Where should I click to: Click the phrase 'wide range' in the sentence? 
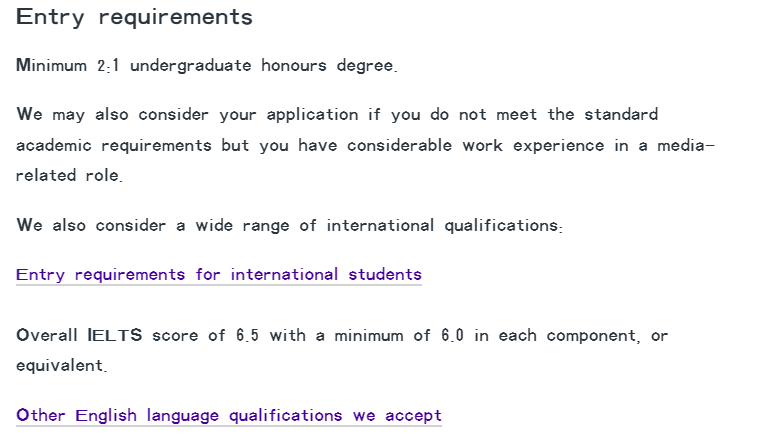click(x=242, y=225)
